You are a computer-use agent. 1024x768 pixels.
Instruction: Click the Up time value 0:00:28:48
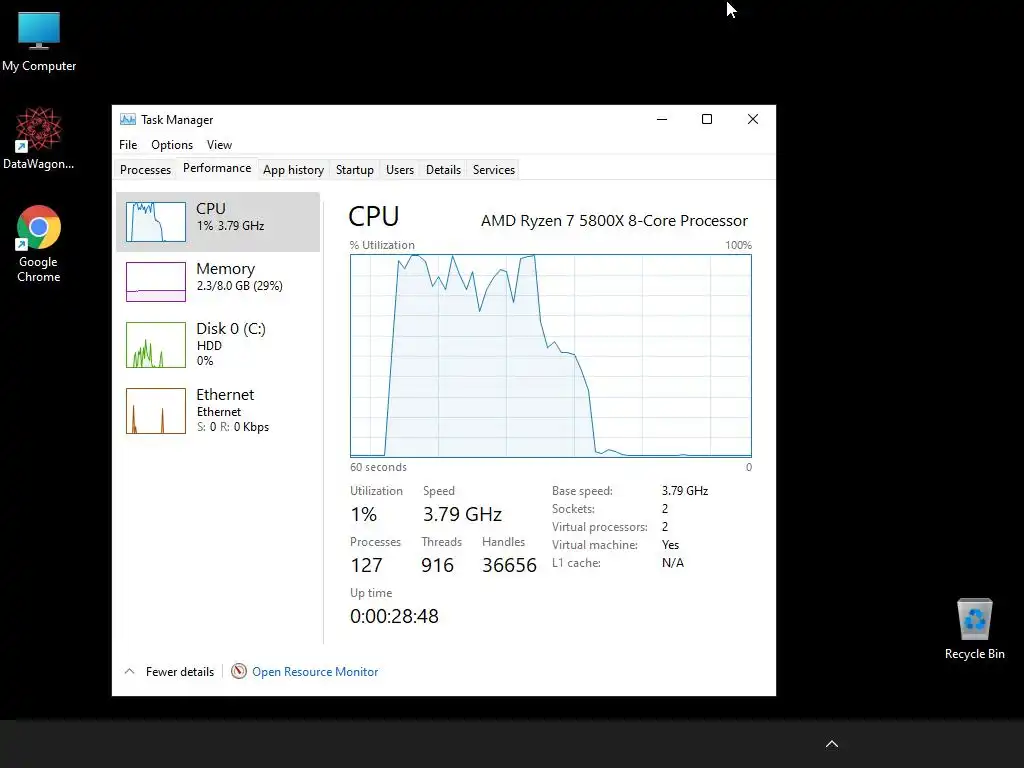pos(394,616)
